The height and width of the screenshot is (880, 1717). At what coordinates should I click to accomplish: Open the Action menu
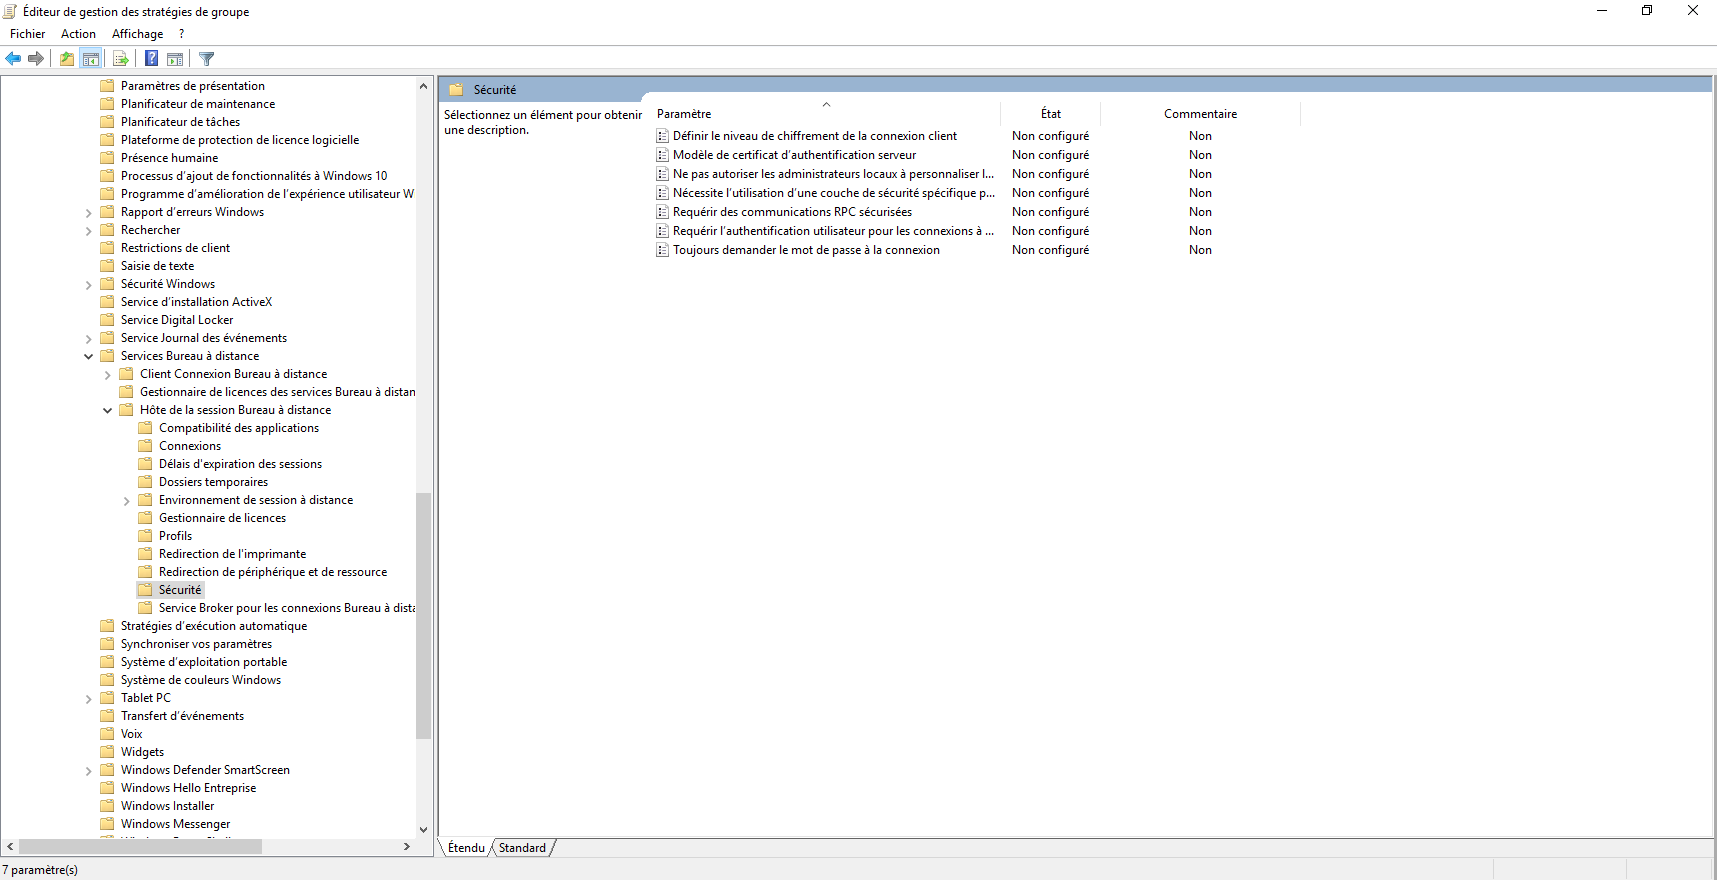click(x=78, y=34)
